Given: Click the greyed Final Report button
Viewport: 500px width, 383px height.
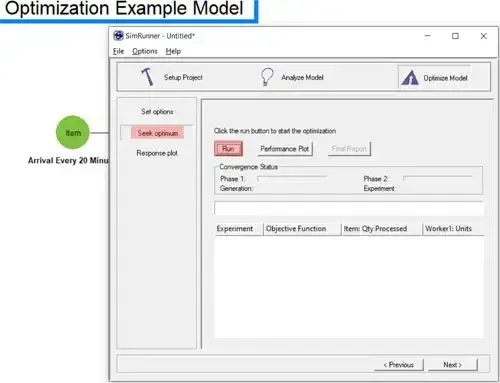Looking at the screenshot, I should 349,149.
